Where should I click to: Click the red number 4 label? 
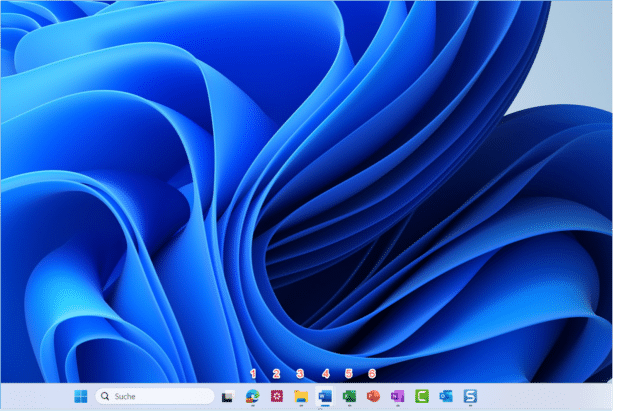click(325, 373)
